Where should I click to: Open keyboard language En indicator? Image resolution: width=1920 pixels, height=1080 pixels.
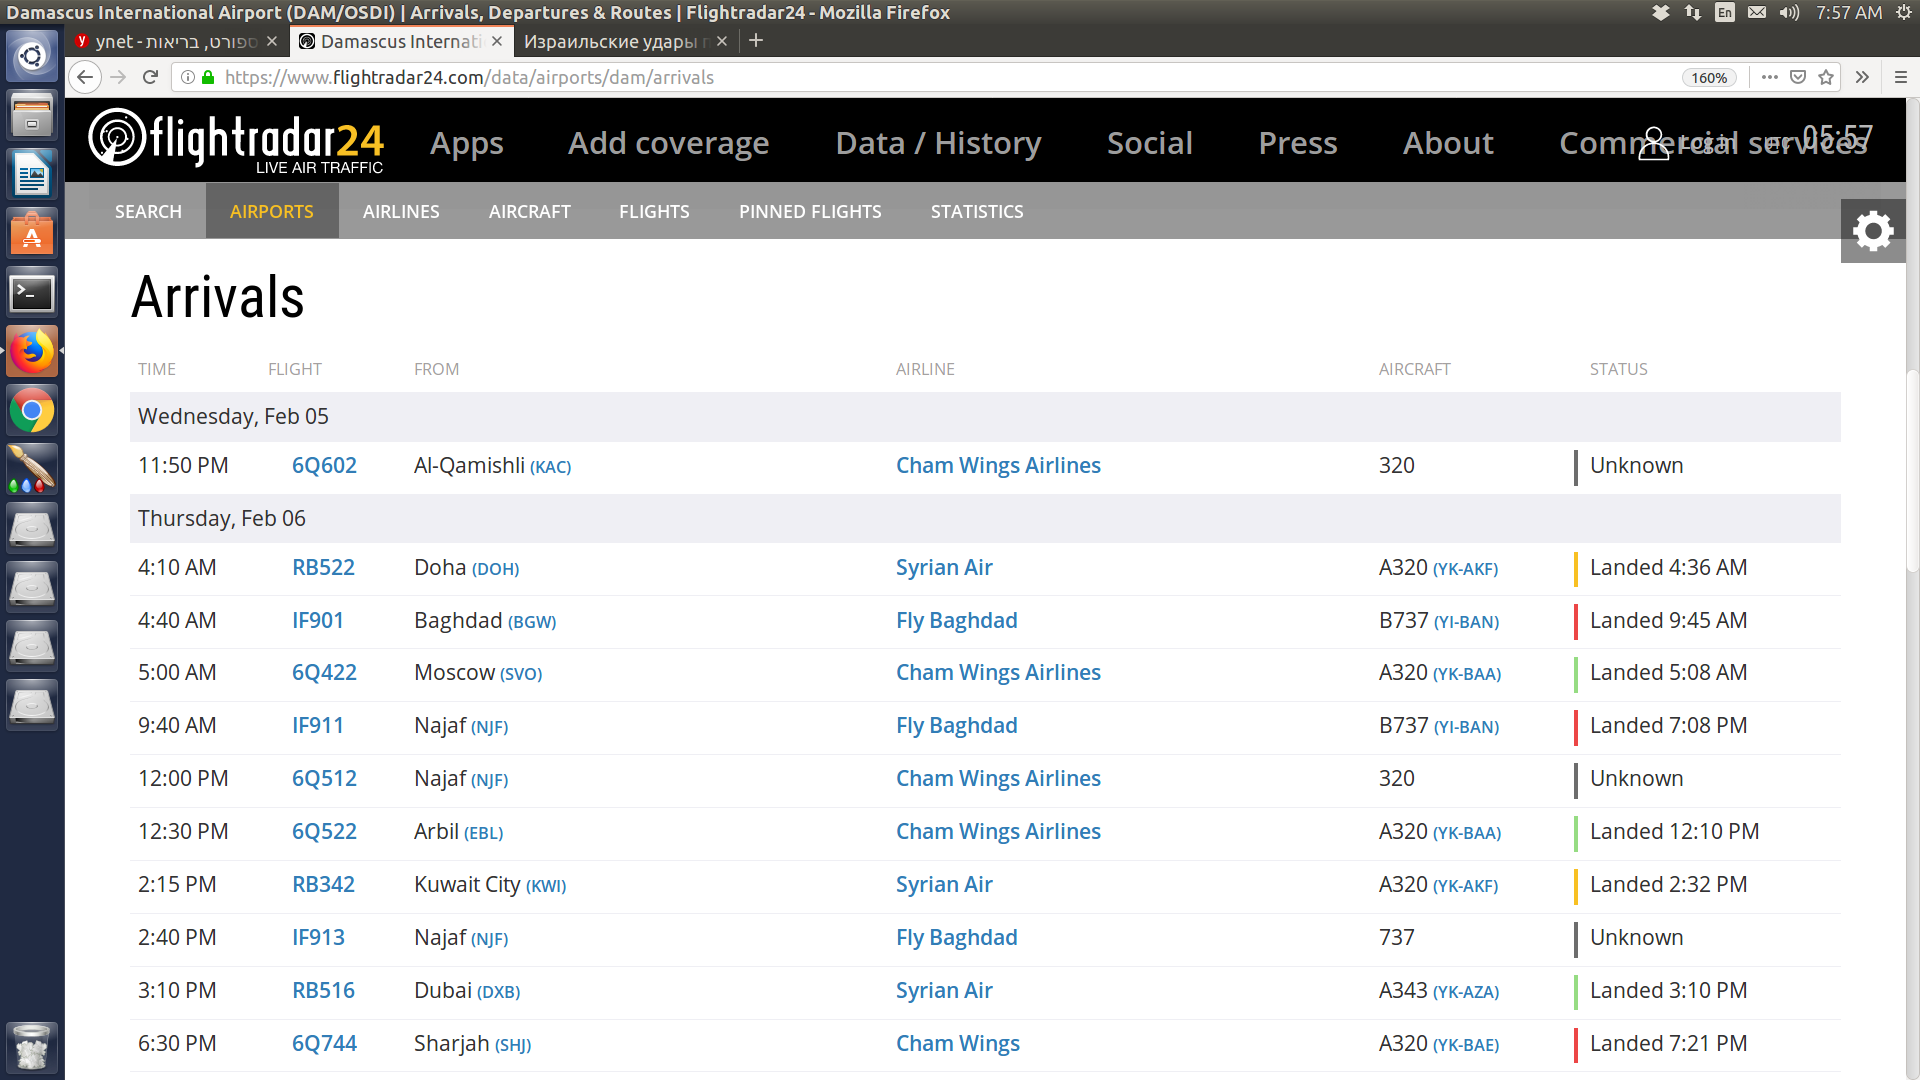(x=1725, y=12)
